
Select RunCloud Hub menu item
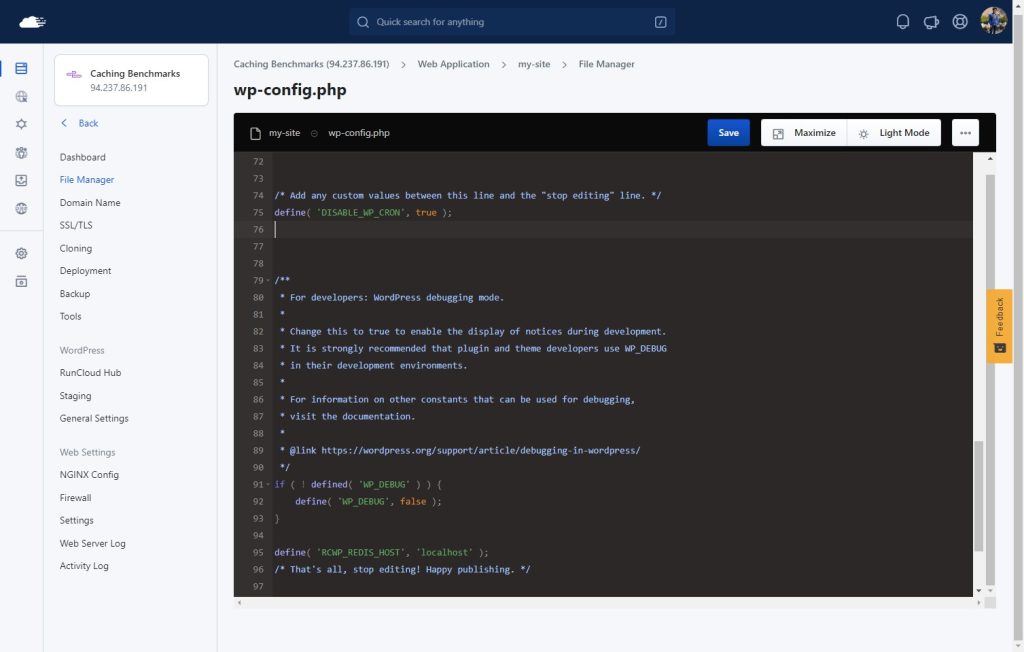point(90,373)
